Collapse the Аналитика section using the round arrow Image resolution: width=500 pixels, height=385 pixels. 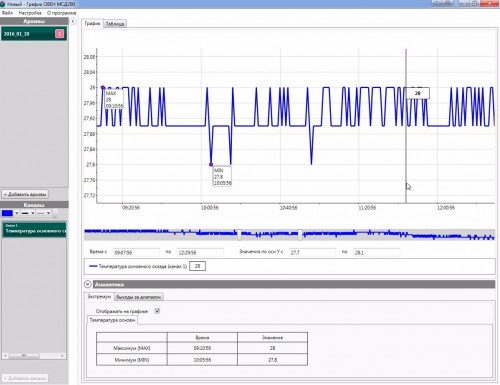(x=88, y=284)
